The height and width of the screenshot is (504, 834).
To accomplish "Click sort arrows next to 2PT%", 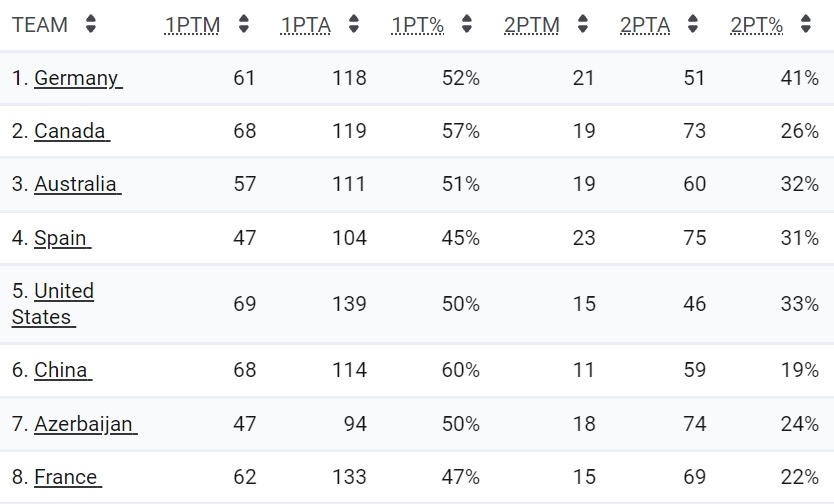I will coord(806,24).
